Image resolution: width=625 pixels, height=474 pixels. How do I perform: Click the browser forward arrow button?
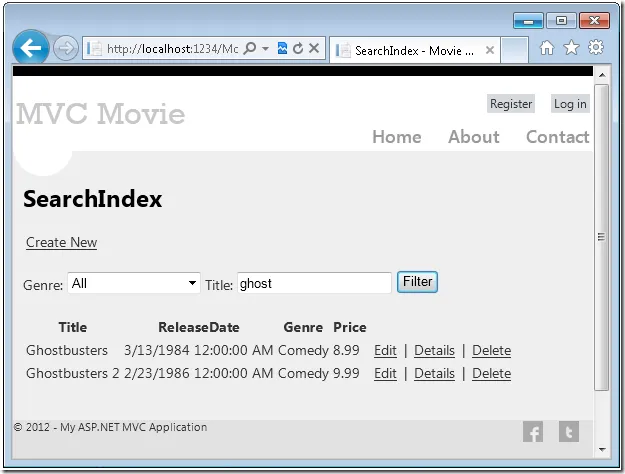66,48
